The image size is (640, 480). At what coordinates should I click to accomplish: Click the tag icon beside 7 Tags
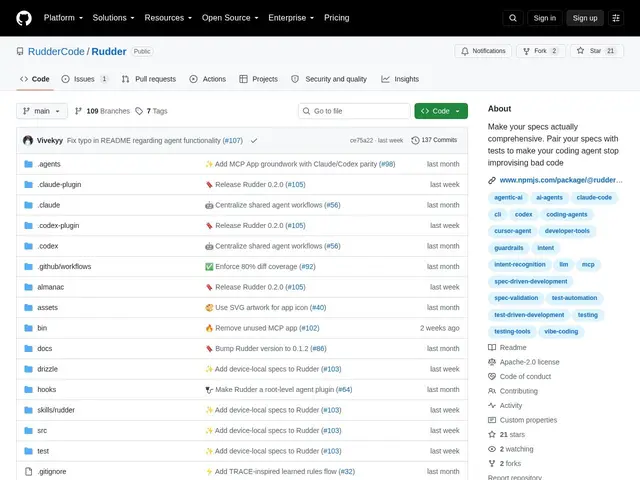pos(139,111)
